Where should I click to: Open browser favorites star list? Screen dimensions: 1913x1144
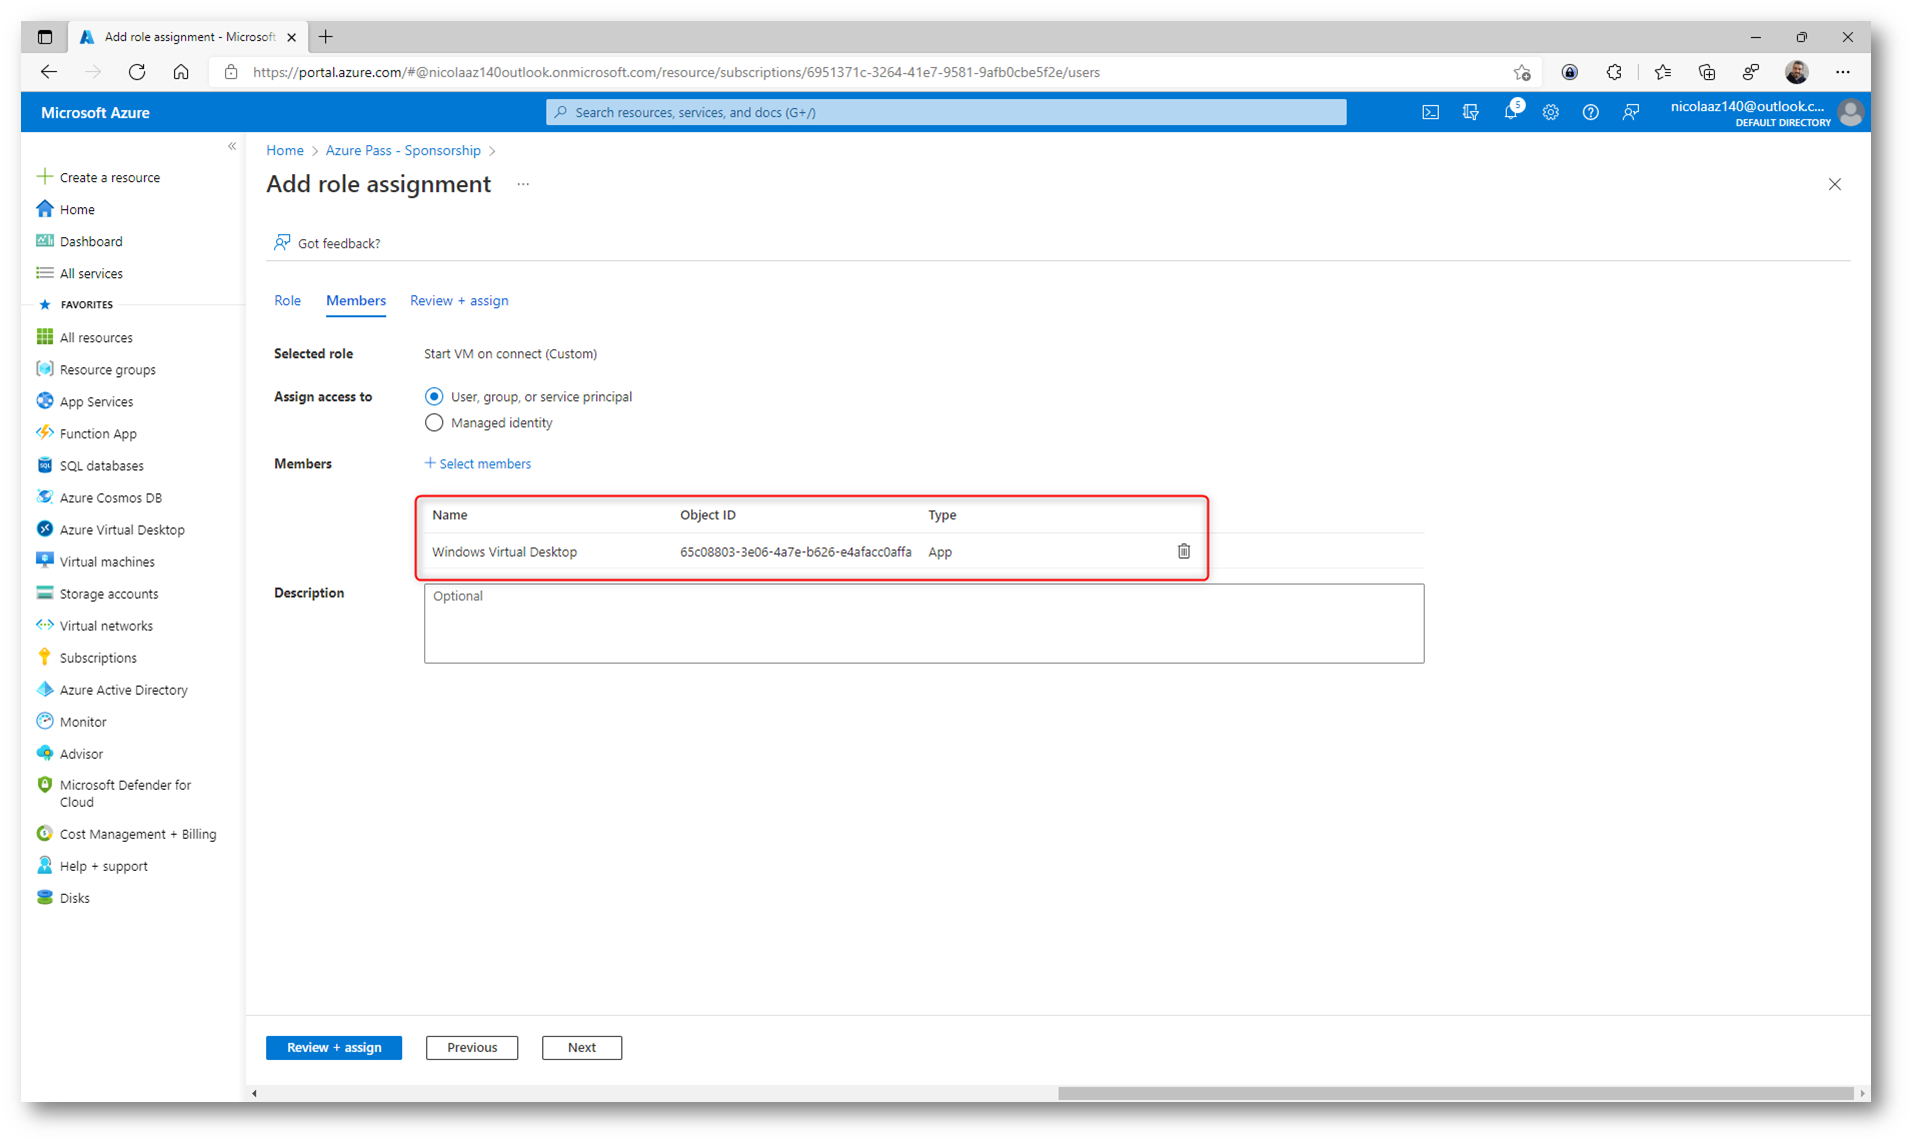(1662, 72)
